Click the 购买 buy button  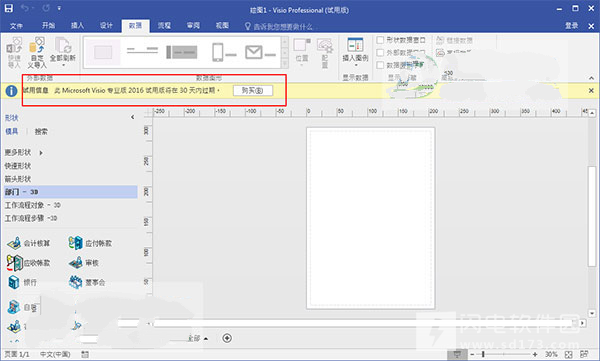(253, 91)
